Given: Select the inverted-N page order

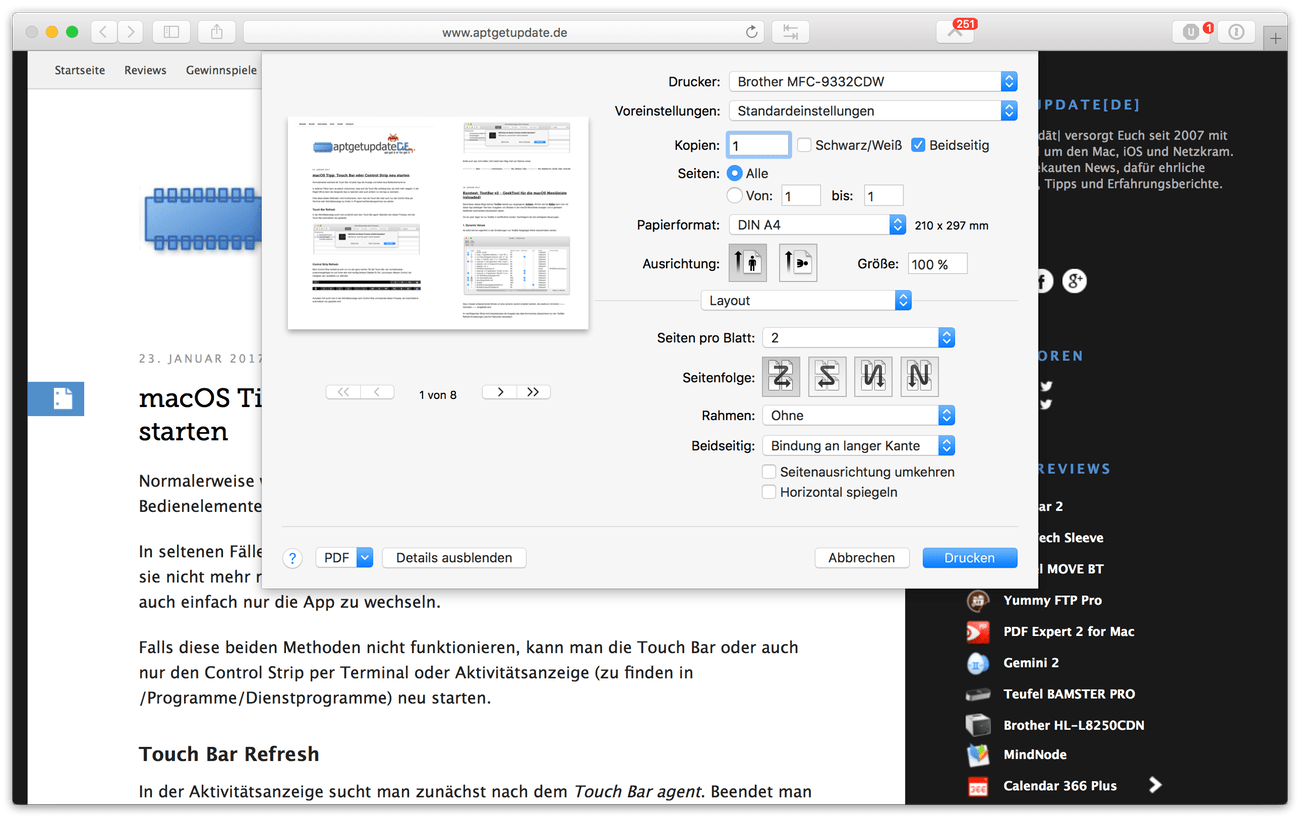Looking at the screenshot, I should 874,376.
